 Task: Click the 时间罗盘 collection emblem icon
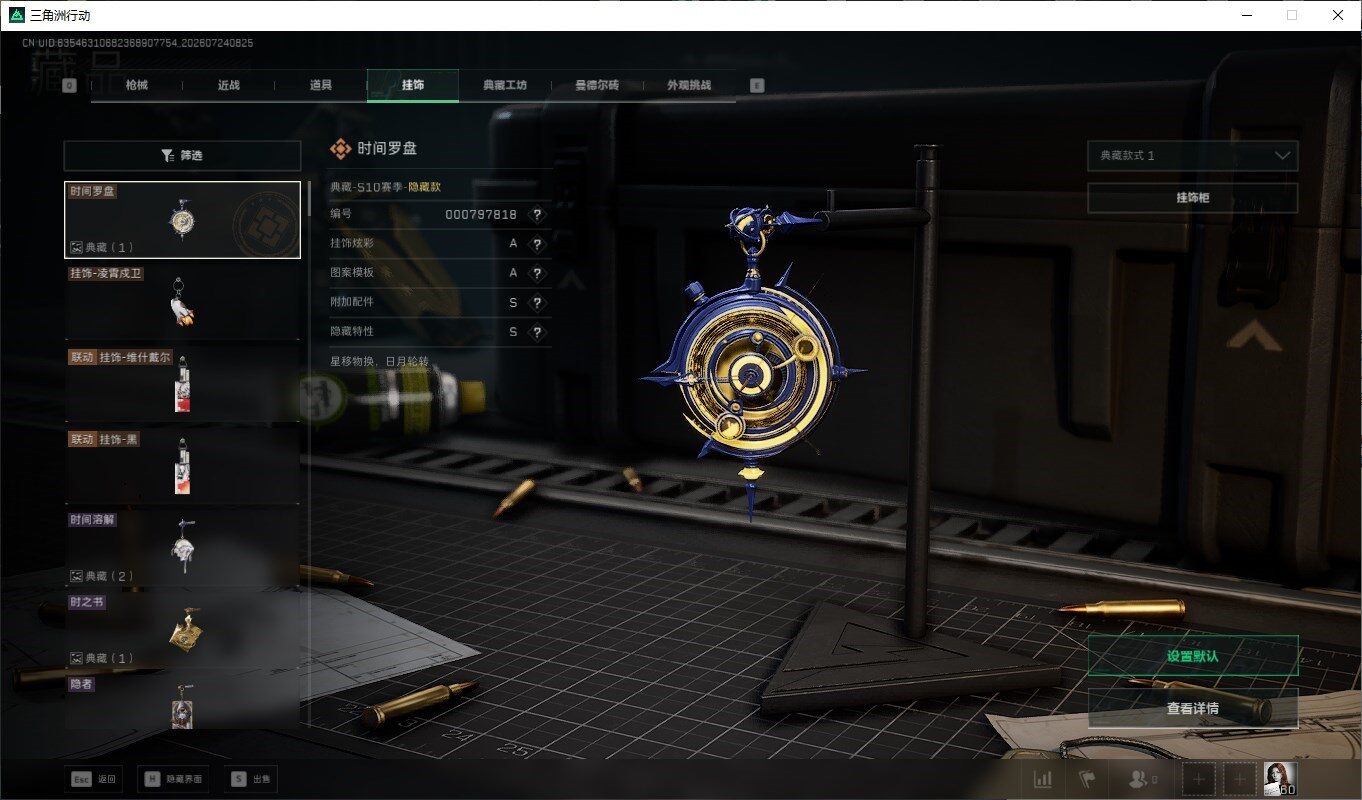point(341,149)
